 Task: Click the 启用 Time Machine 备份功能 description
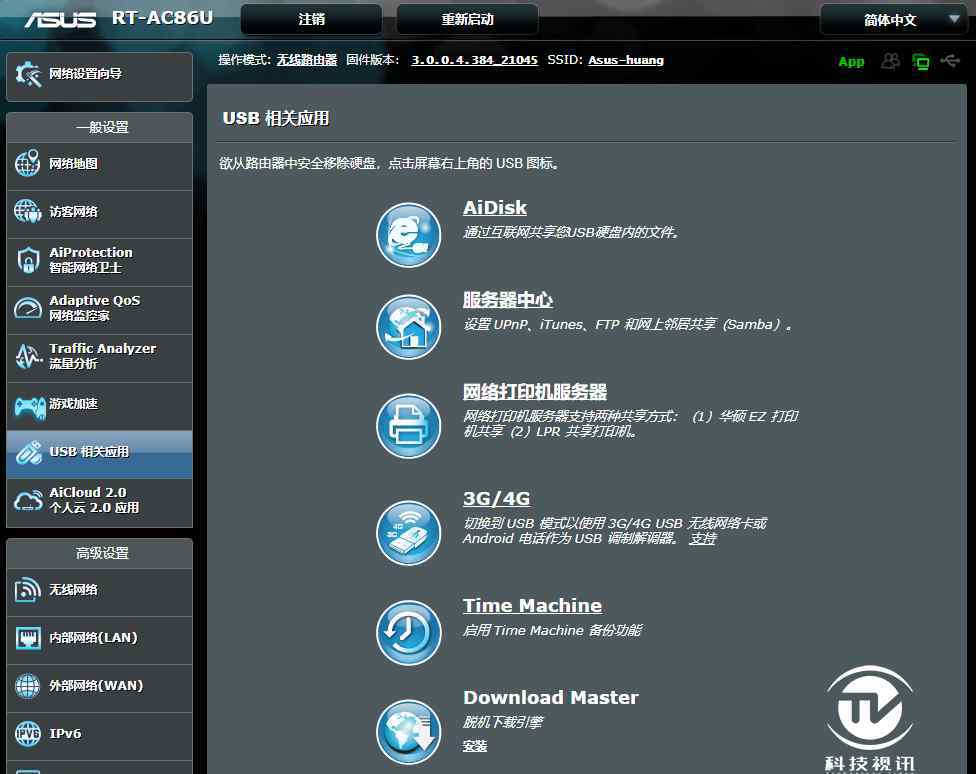point(553,631)
